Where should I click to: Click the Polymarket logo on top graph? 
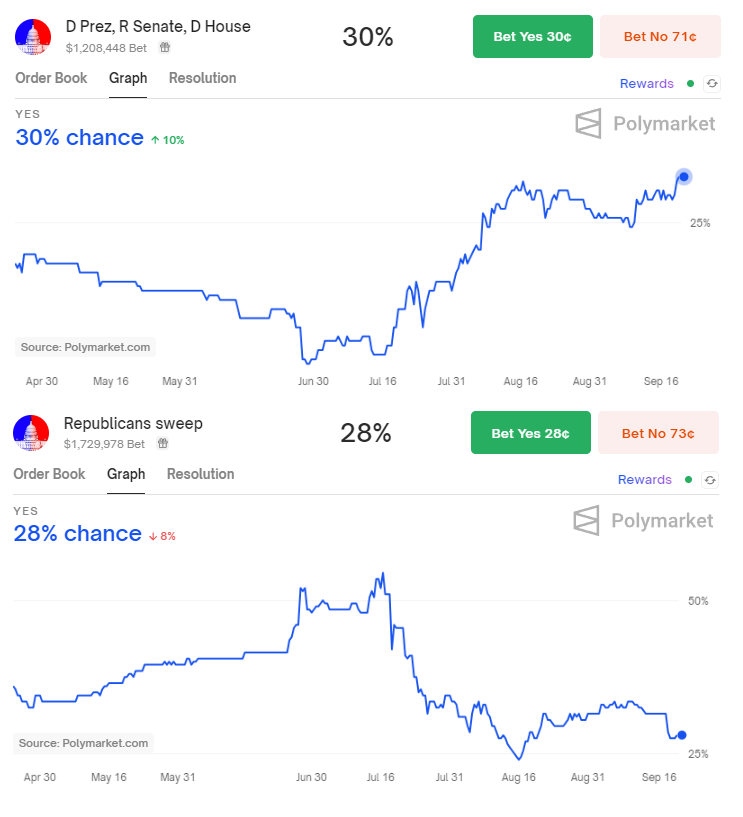click(645, 124)
